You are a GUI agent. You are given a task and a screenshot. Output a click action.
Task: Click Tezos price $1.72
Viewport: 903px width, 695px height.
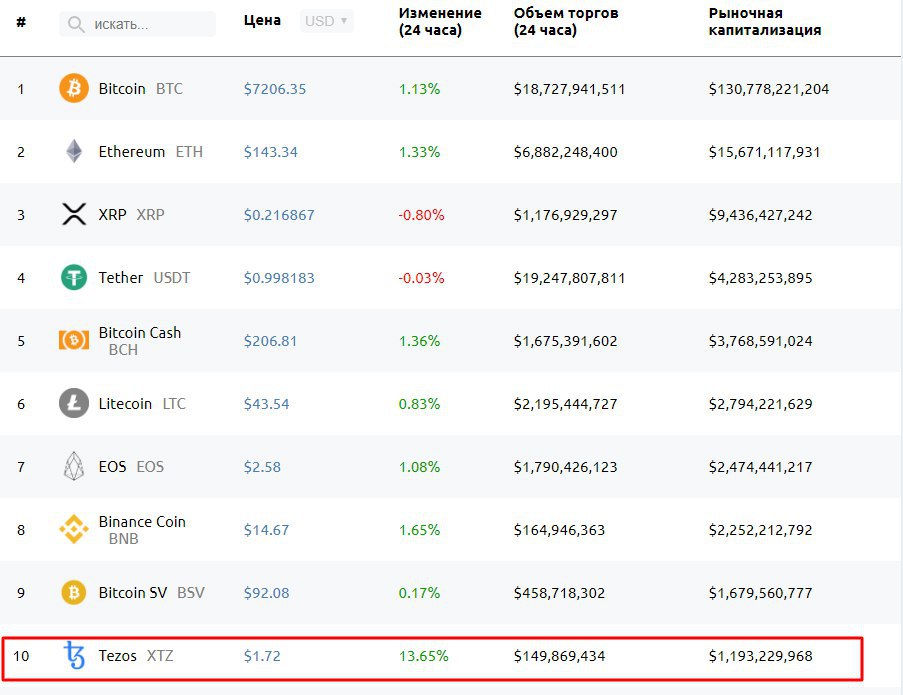pos(262,656)
